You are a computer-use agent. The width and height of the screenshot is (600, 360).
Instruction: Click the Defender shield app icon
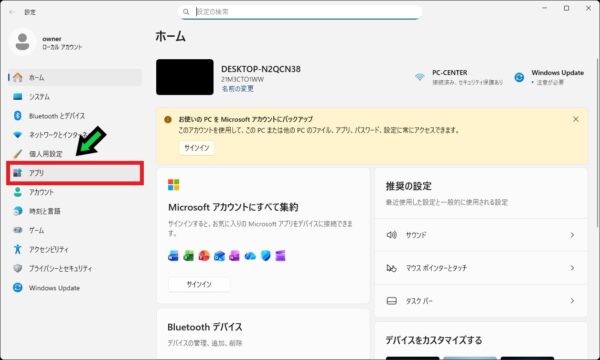[265, 256]
